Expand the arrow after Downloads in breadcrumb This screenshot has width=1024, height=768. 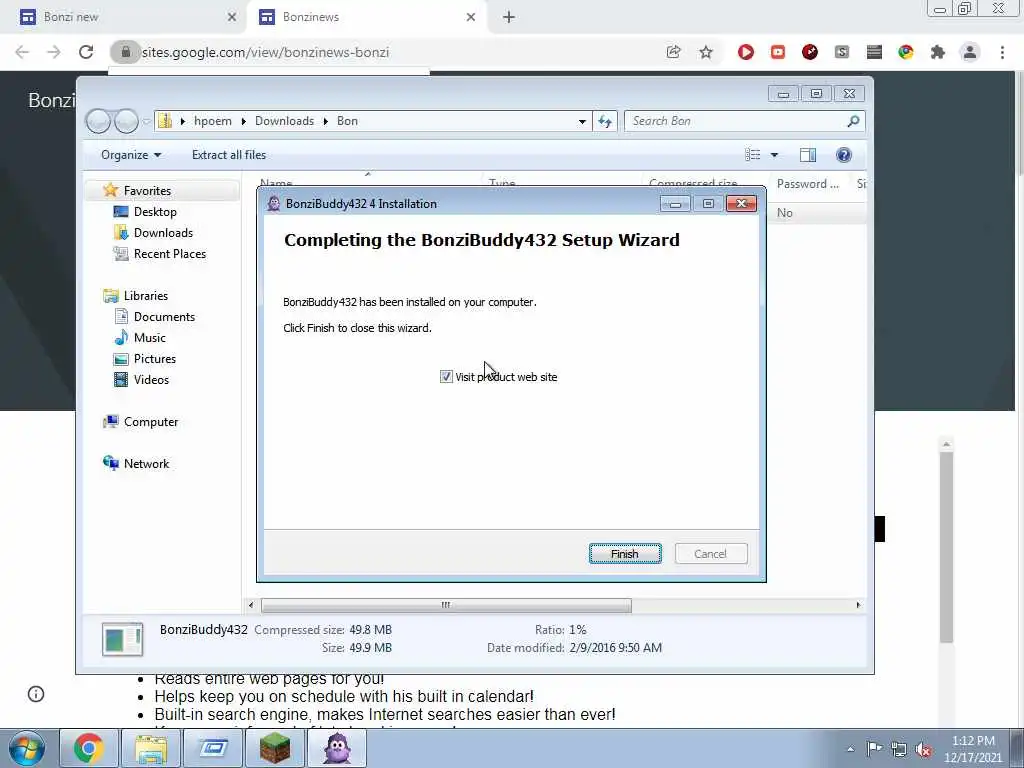pyautogui.click(x=325, y=121)
